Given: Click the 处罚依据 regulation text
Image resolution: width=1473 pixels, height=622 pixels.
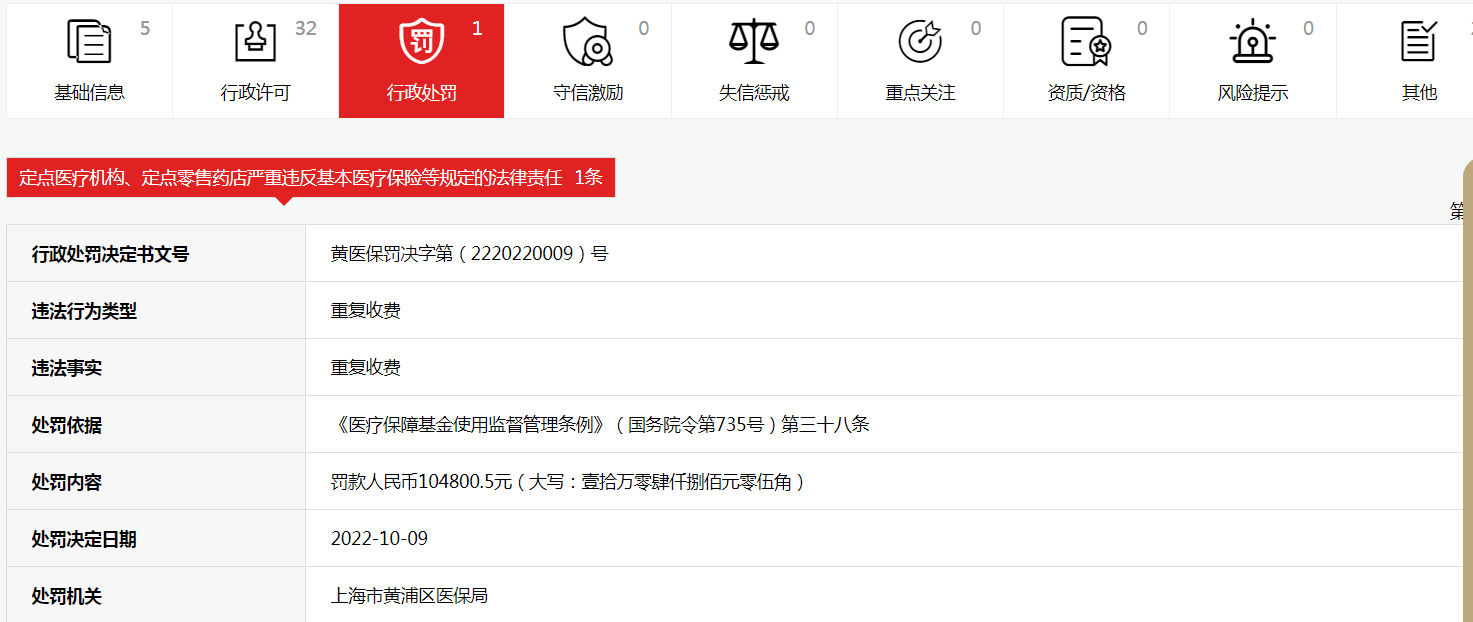Looking at the screenshot, I should pos(600,425).
